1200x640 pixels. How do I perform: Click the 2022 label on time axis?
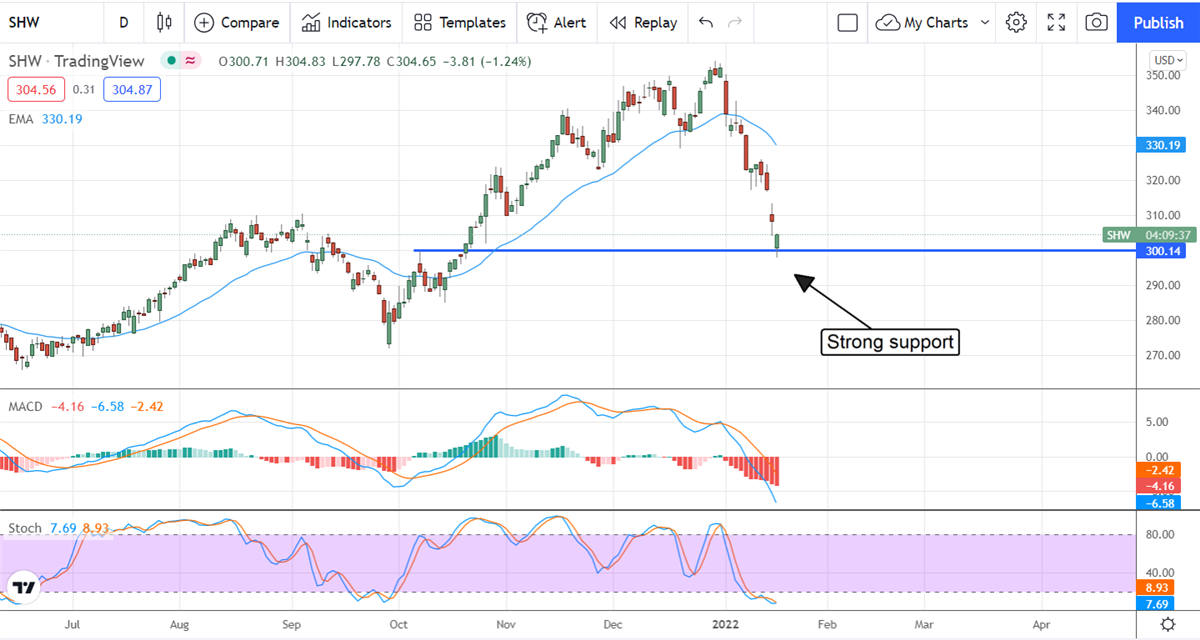pyautogui.click(x=727, y=624)
